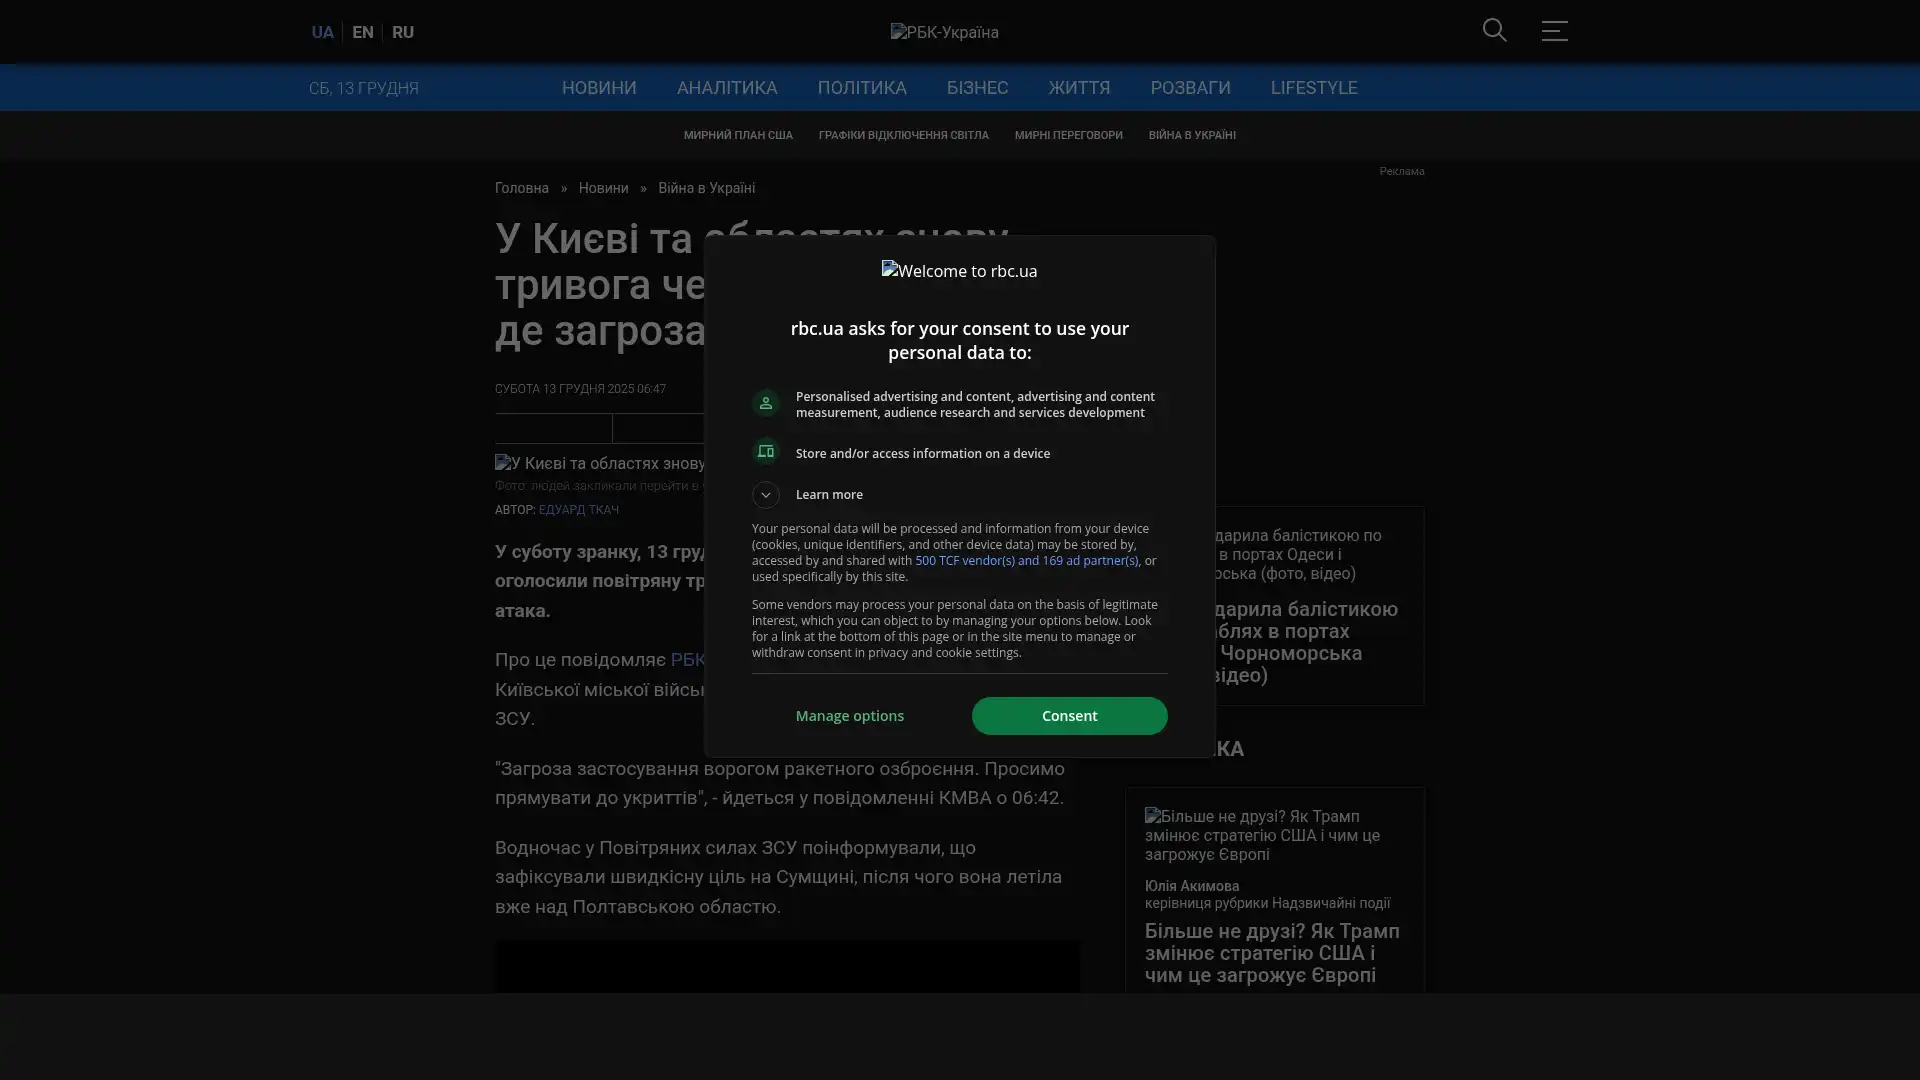Open the АНАЛІТИКА menu section
Viewport: 1920px width, 1080px height.
726,88
